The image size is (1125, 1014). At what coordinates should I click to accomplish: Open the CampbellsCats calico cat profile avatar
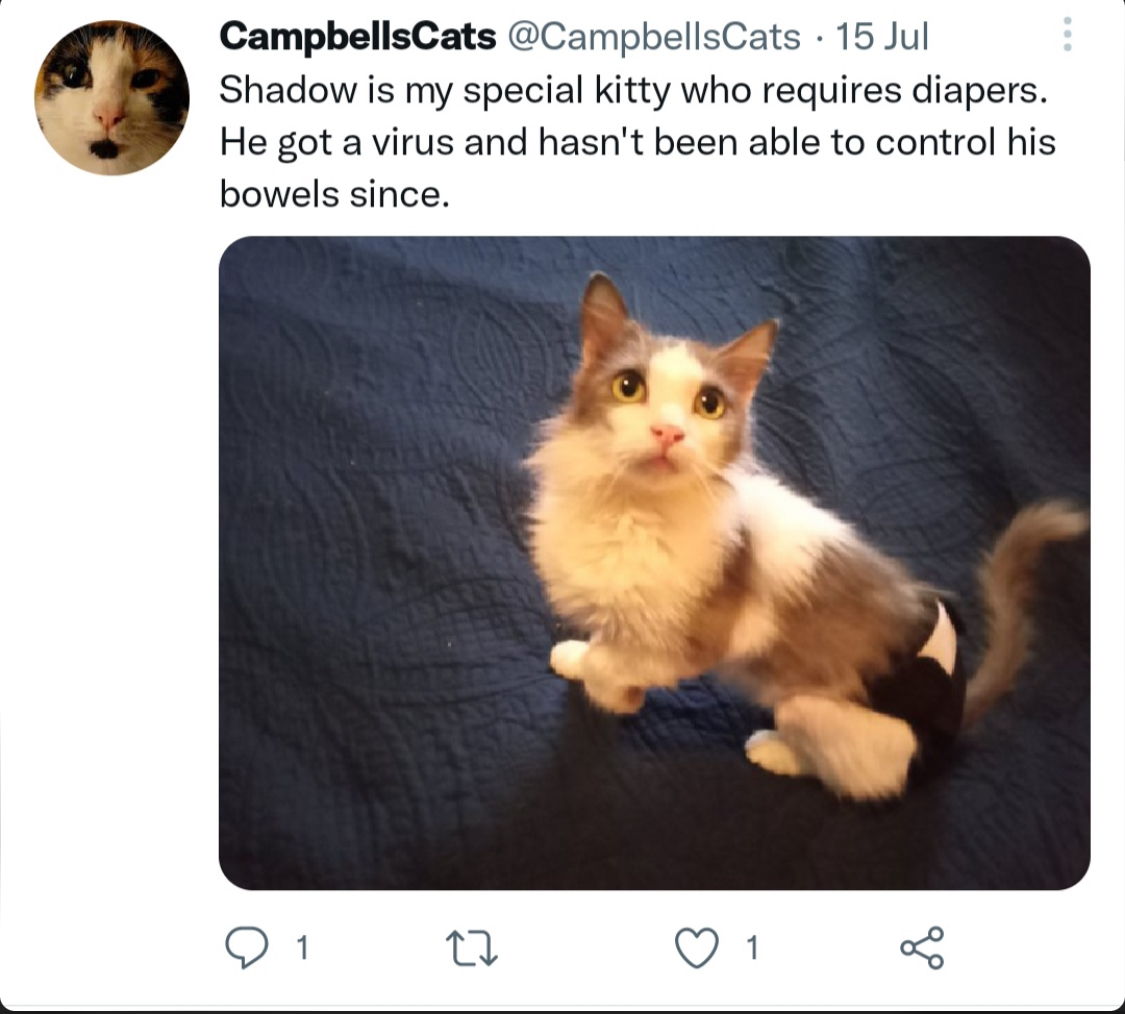pyautogui.click(x=112, y=98)
